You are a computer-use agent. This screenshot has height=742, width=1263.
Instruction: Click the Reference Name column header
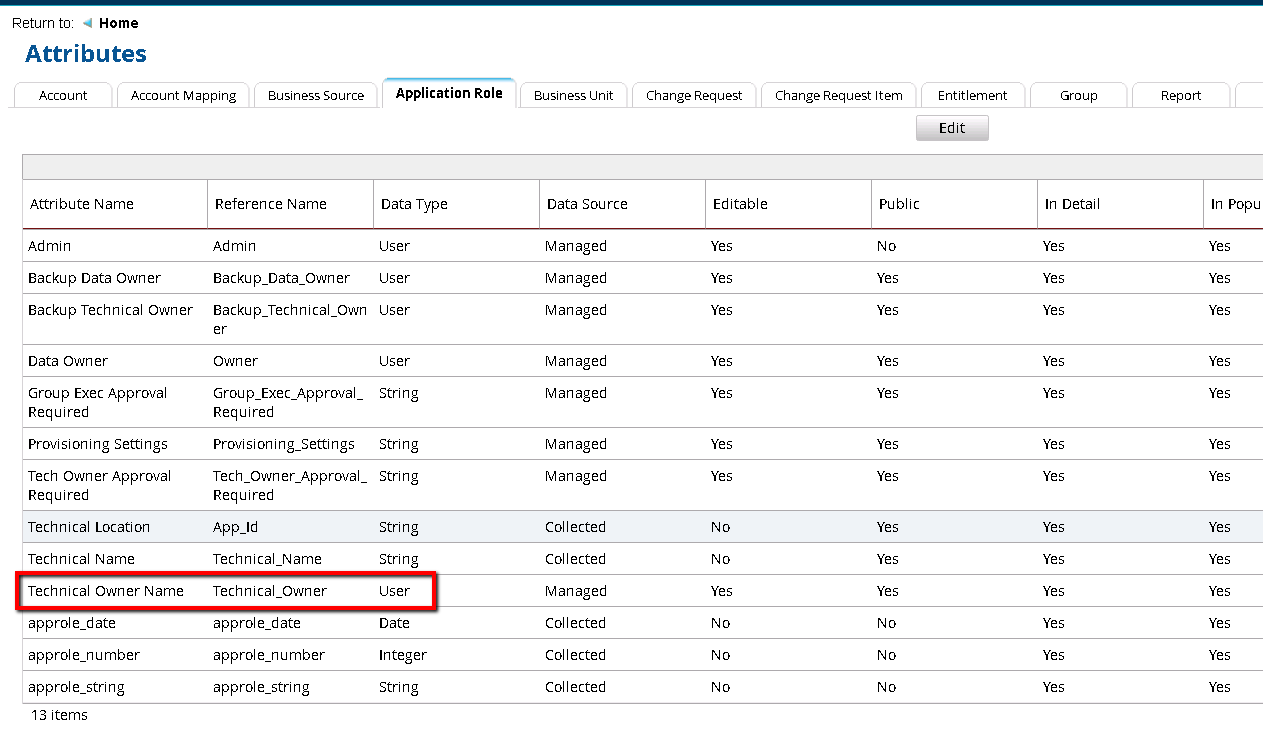pyautogui.click(x=270, y=204)
